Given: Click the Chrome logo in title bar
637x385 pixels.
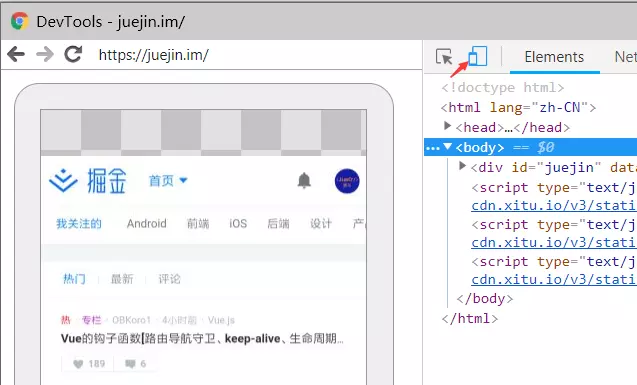Looking at the screenshot, I should click(x=20, y=21).
